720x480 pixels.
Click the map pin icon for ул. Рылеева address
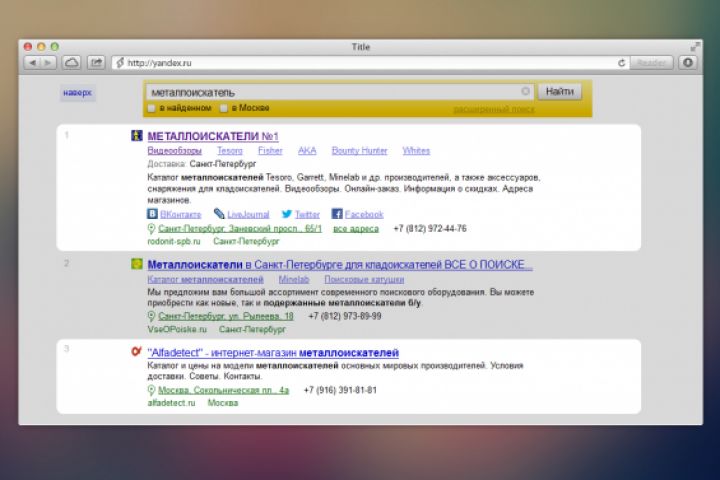[x=151, y=316]
